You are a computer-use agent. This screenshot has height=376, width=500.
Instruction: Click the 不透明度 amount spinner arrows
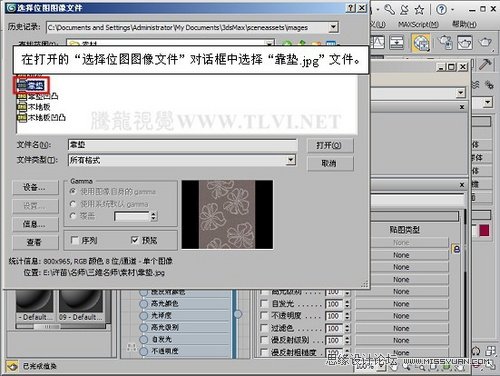[x=347, y=316]
